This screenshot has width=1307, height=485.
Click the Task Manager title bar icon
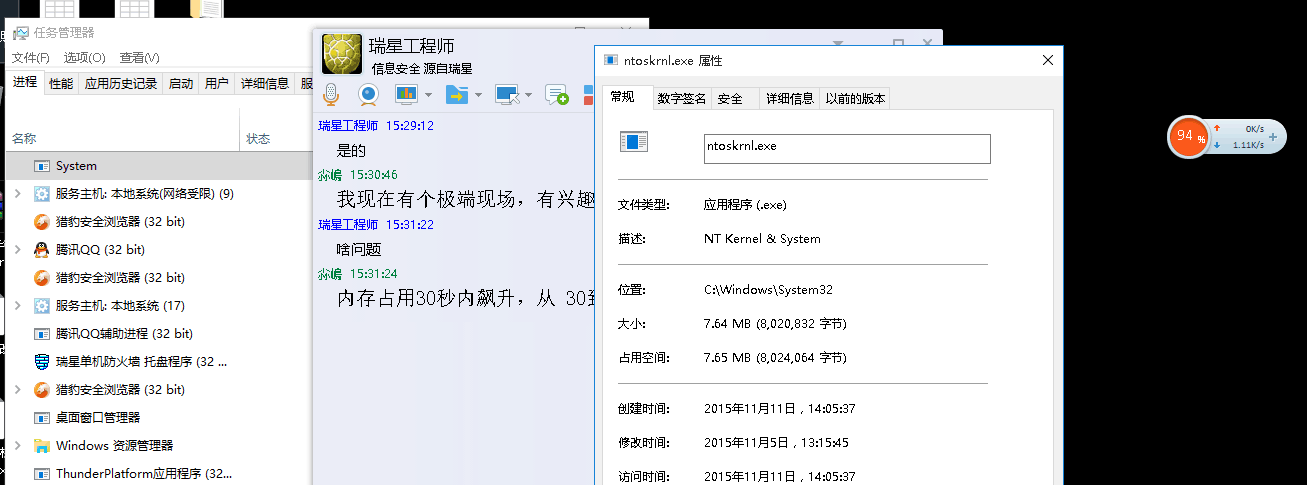[x=20, y=33]
